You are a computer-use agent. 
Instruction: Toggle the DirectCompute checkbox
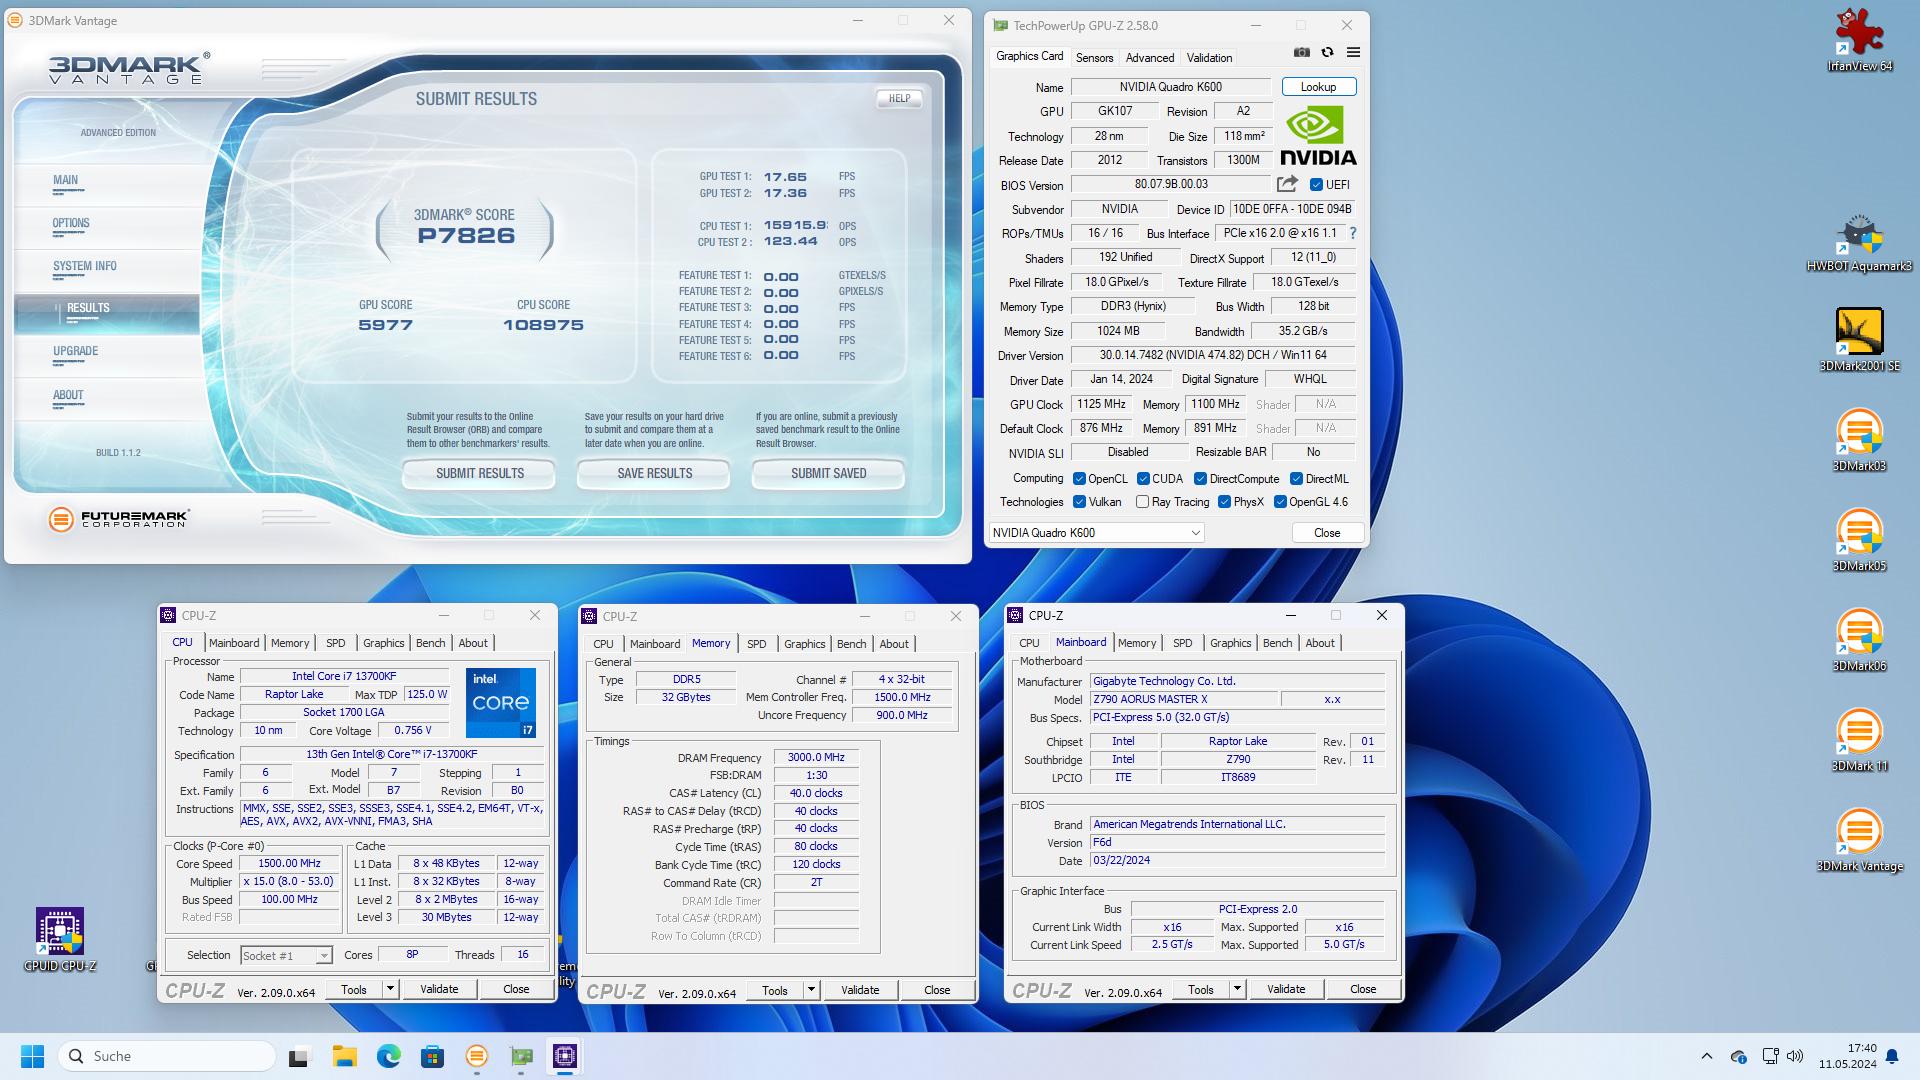coord(1200,479)
